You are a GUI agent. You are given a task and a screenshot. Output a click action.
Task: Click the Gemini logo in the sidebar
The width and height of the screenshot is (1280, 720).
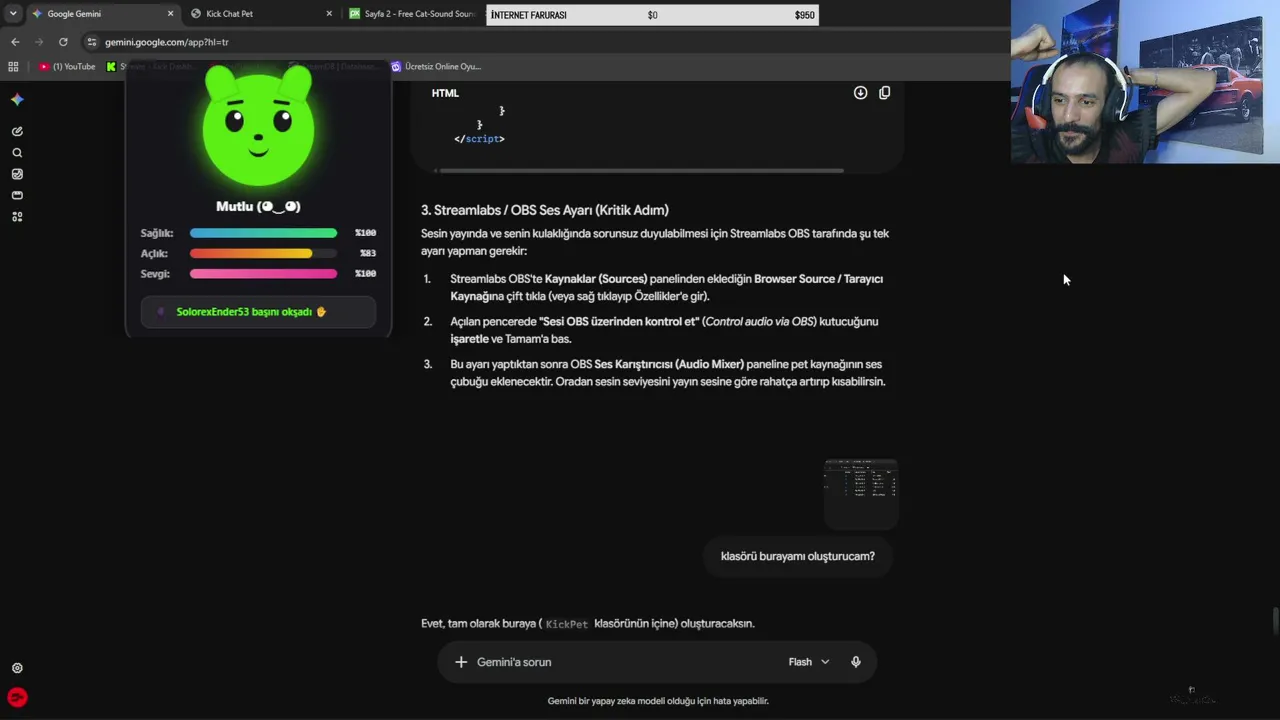tap(17, 99)
